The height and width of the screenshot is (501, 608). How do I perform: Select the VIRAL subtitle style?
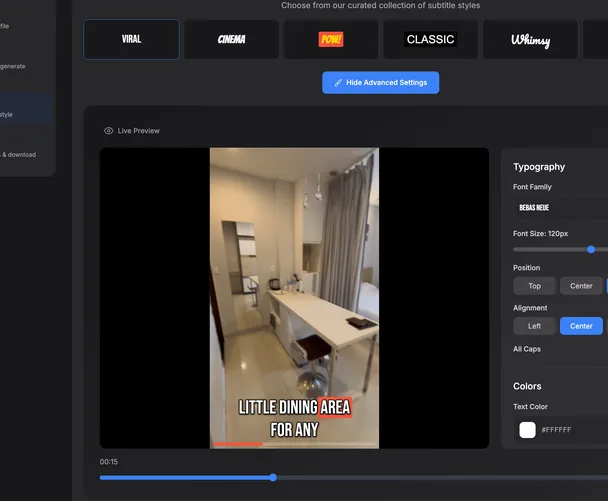pyautogui.click(x=131, y=39)
